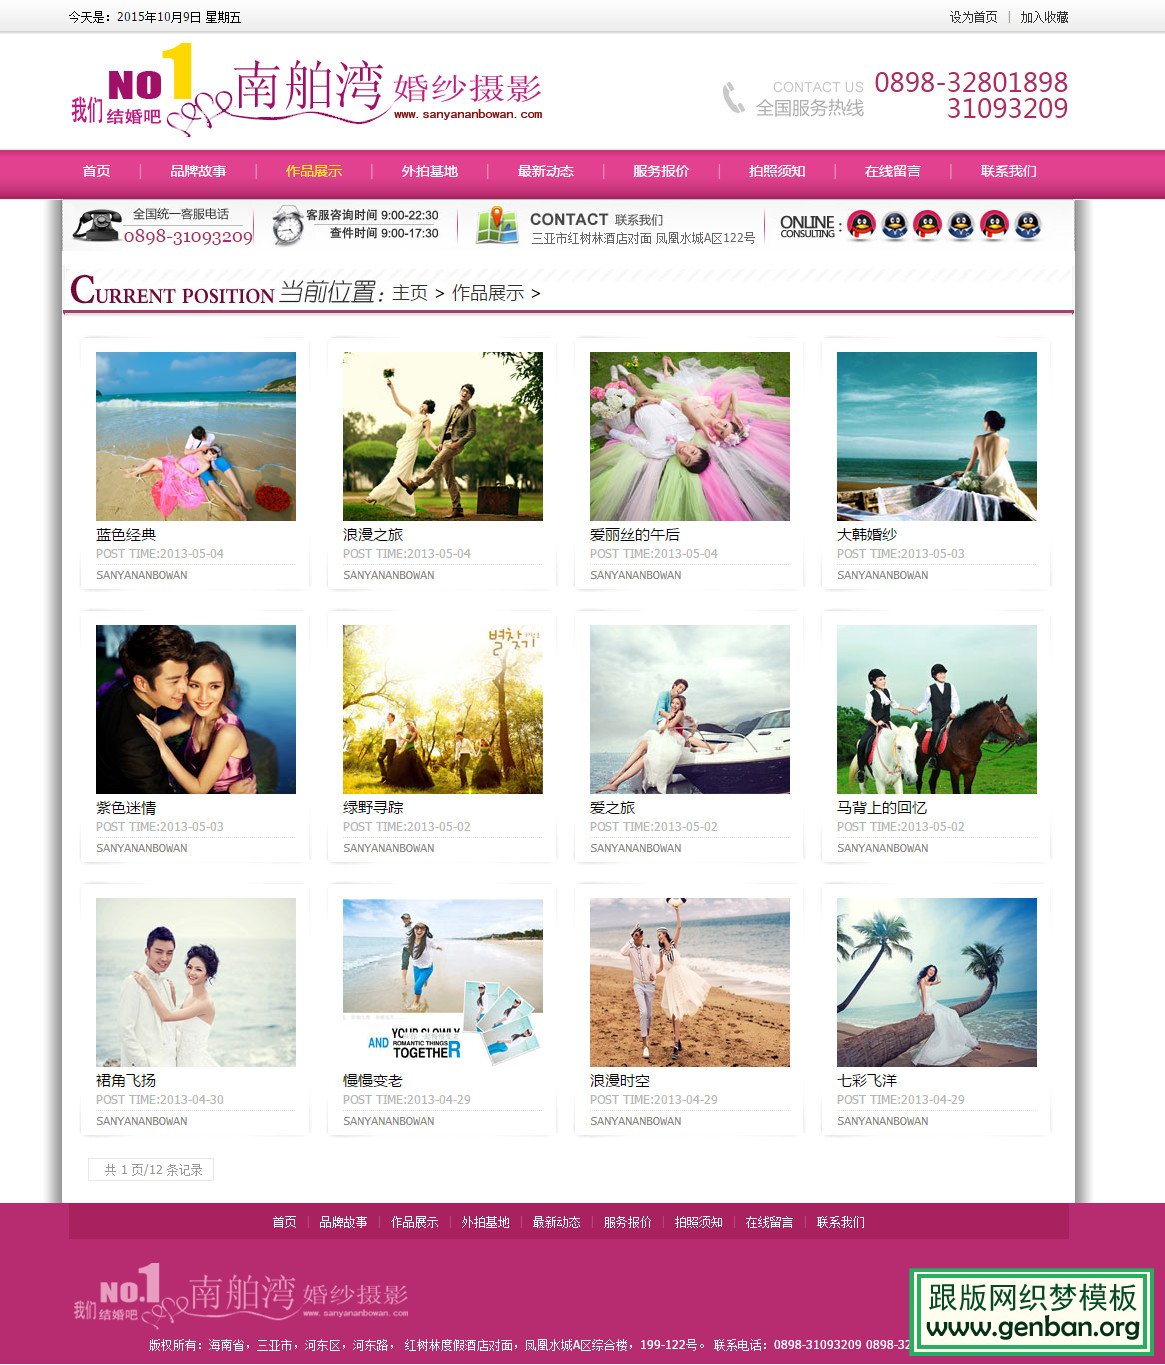The height and width of the screenshot is (1365, 1165).
Task: Open the 马背上的回忆 horse riding thumbnail
Action: [x=936, y=709]
